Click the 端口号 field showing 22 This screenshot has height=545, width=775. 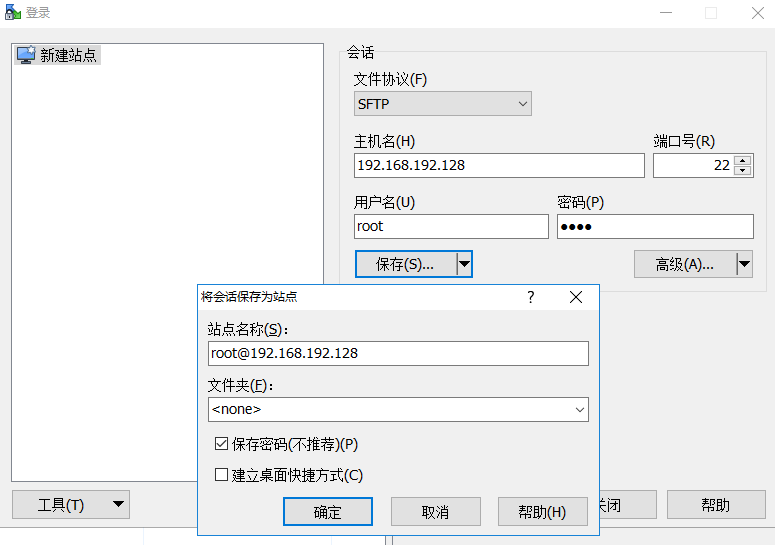[x=693, y=165]
